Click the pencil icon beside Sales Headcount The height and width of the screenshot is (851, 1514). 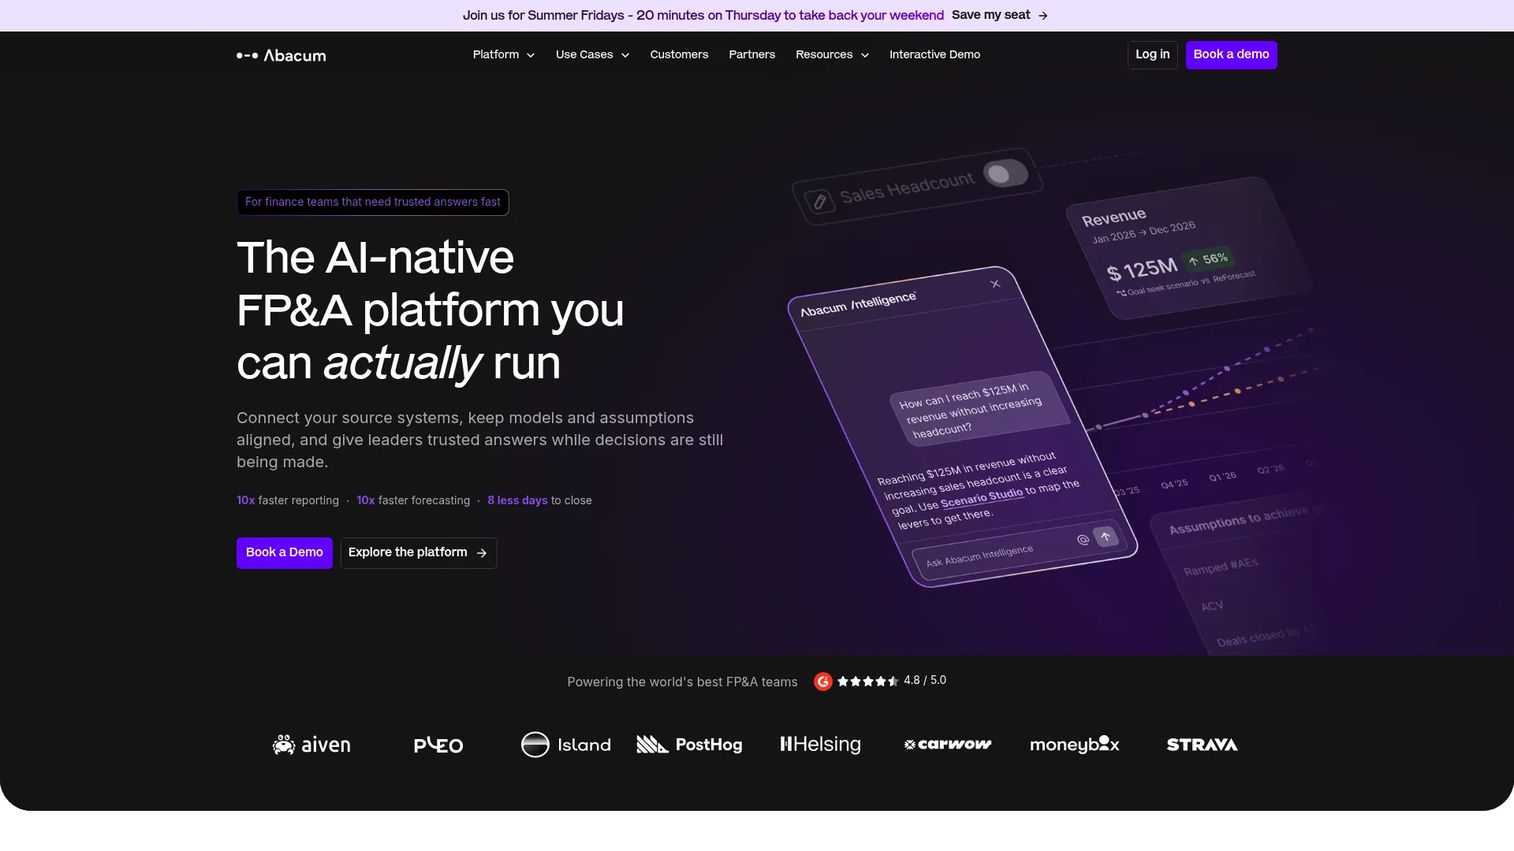(819, 202)
